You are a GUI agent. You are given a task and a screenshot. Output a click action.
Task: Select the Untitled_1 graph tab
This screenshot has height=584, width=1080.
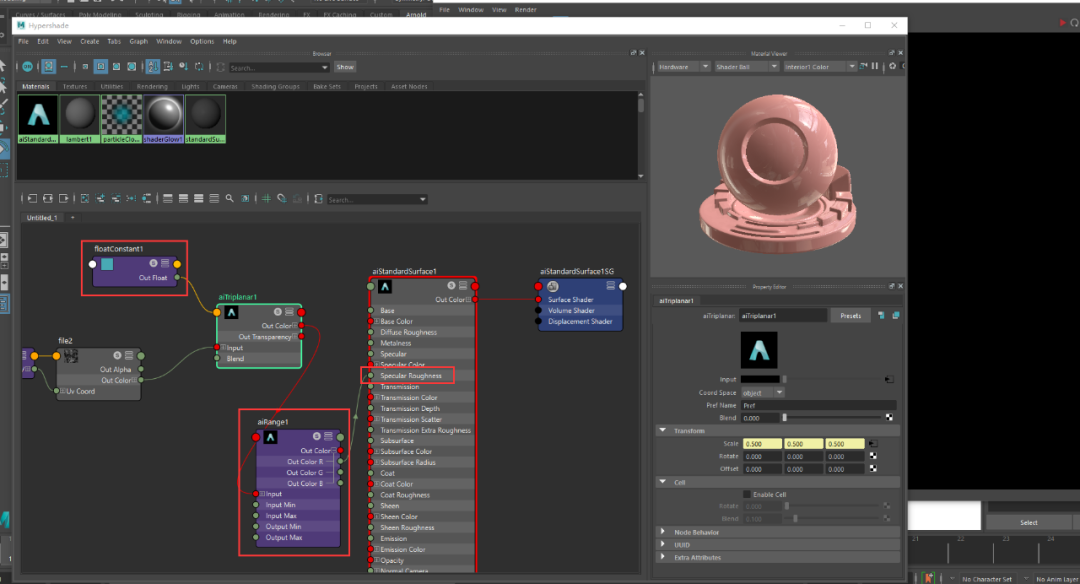point(42,218)
